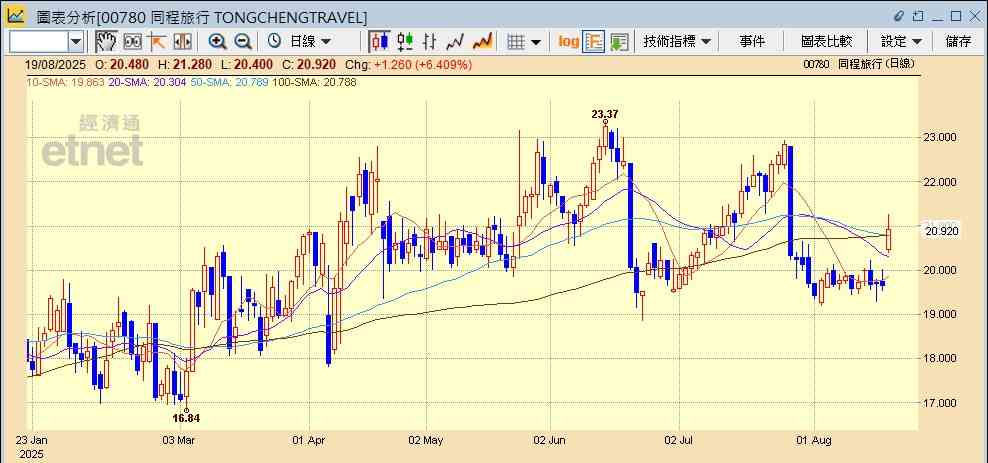
Task: Open the stock code combo box arrow
Action: [76, 42]
